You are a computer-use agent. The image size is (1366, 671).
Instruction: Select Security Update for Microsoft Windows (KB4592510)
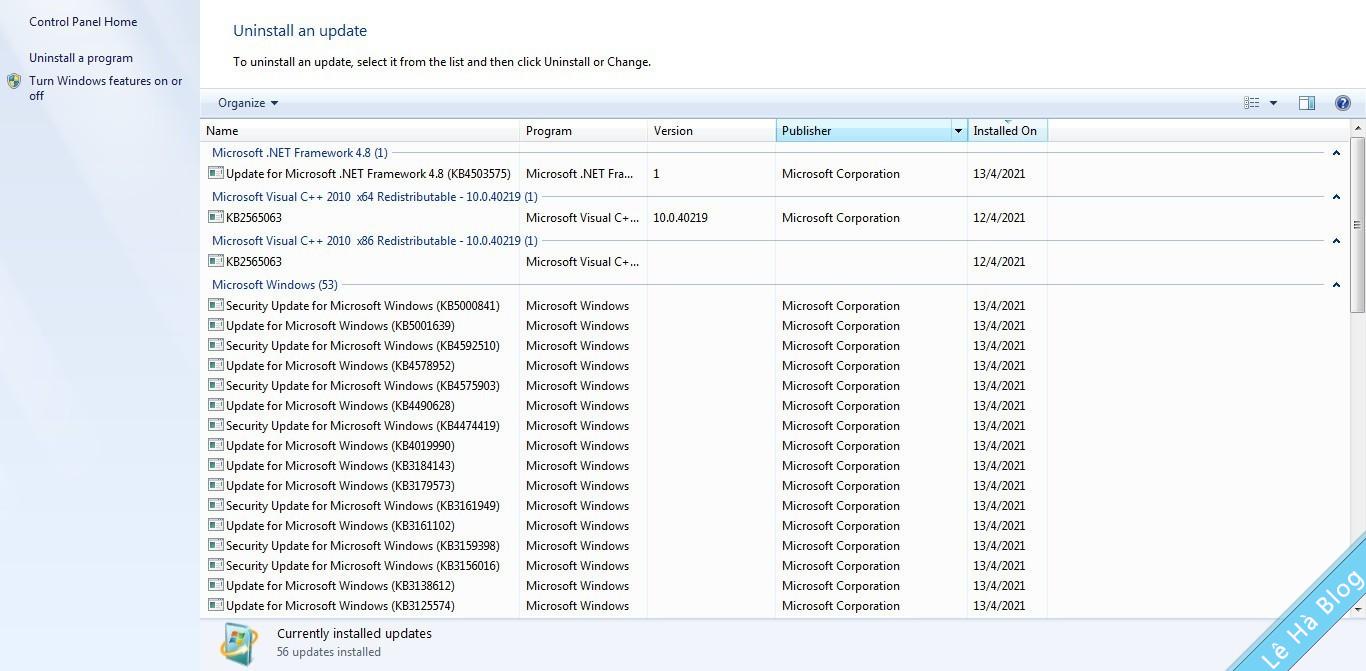point(363,346)
